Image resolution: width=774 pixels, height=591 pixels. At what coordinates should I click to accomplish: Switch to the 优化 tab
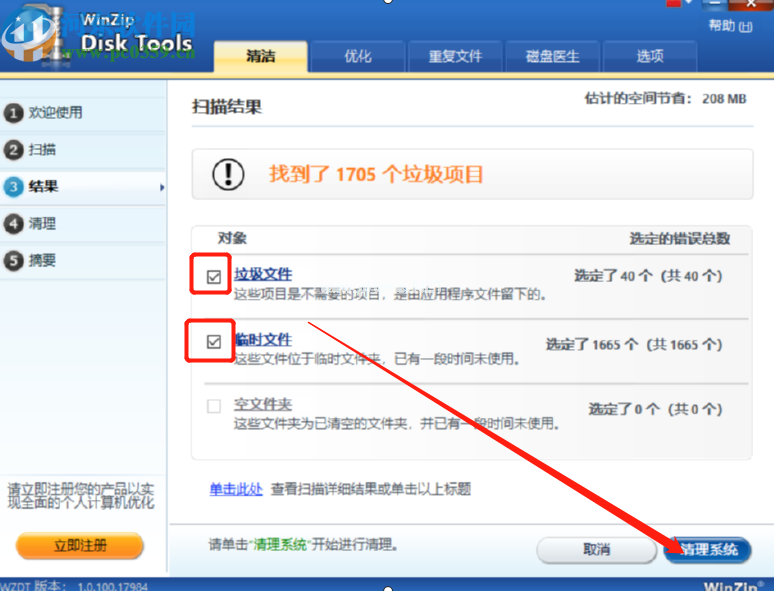point(357,57)
